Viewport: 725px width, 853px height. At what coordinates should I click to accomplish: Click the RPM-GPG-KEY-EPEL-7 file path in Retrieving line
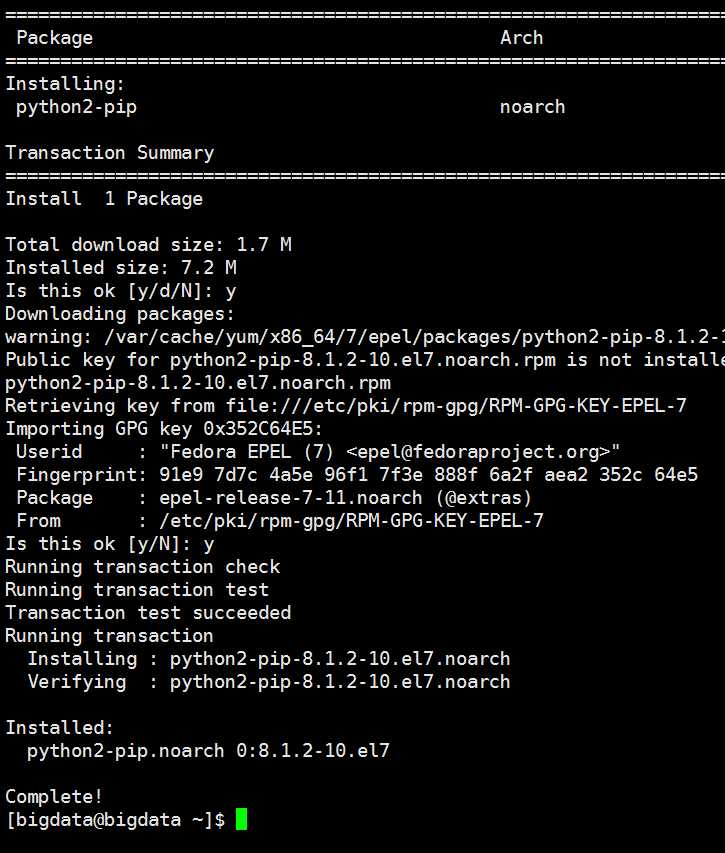click(x=456, y=405)
